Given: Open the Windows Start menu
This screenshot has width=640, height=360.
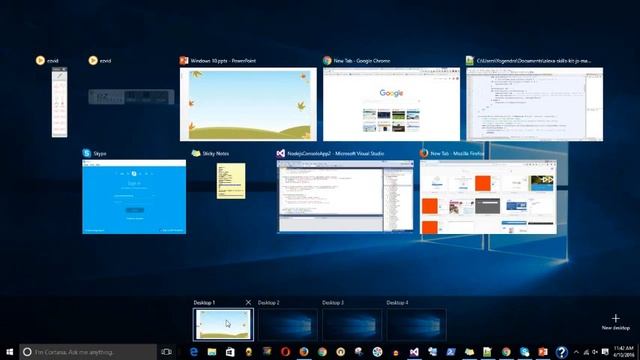Looking at the screenshot, I should tap(9, 352).
